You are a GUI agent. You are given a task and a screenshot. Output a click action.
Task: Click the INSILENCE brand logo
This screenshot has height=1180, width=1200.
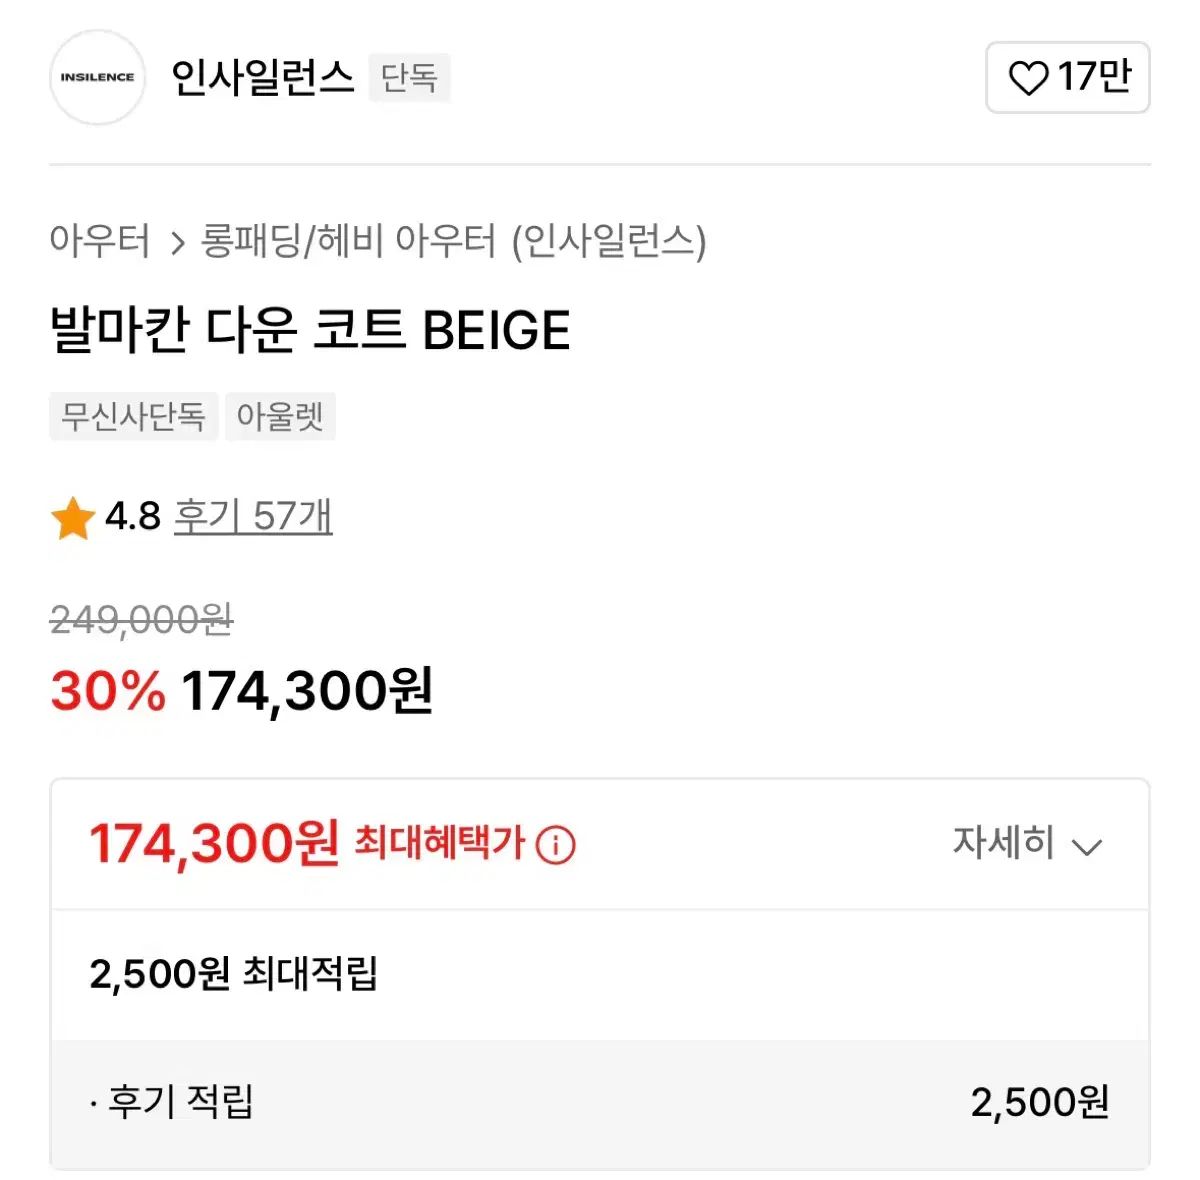tap(97, 78)
